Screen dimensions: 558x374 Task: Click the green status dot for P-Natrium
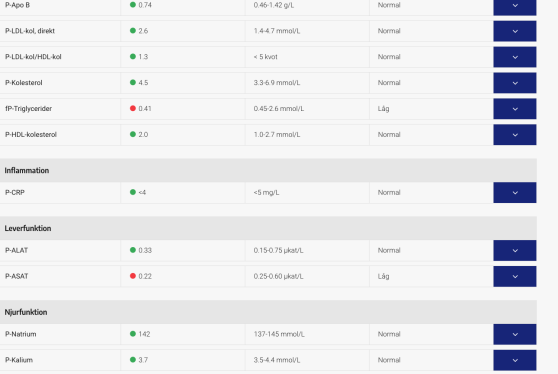133,334
